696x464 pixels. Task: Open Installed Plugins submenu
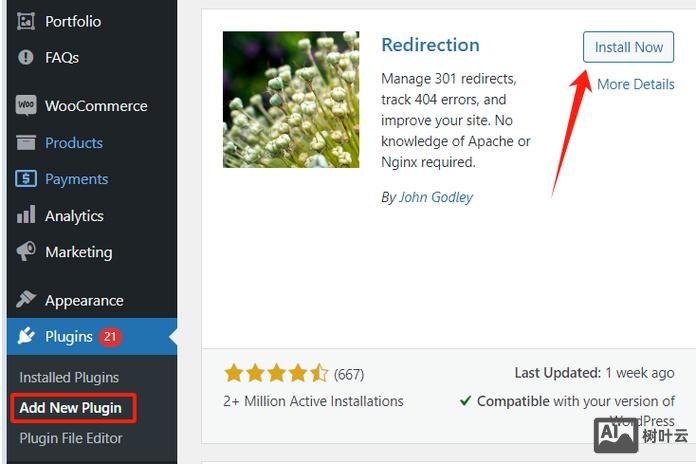pyautogui.click(x=69, y=377)
